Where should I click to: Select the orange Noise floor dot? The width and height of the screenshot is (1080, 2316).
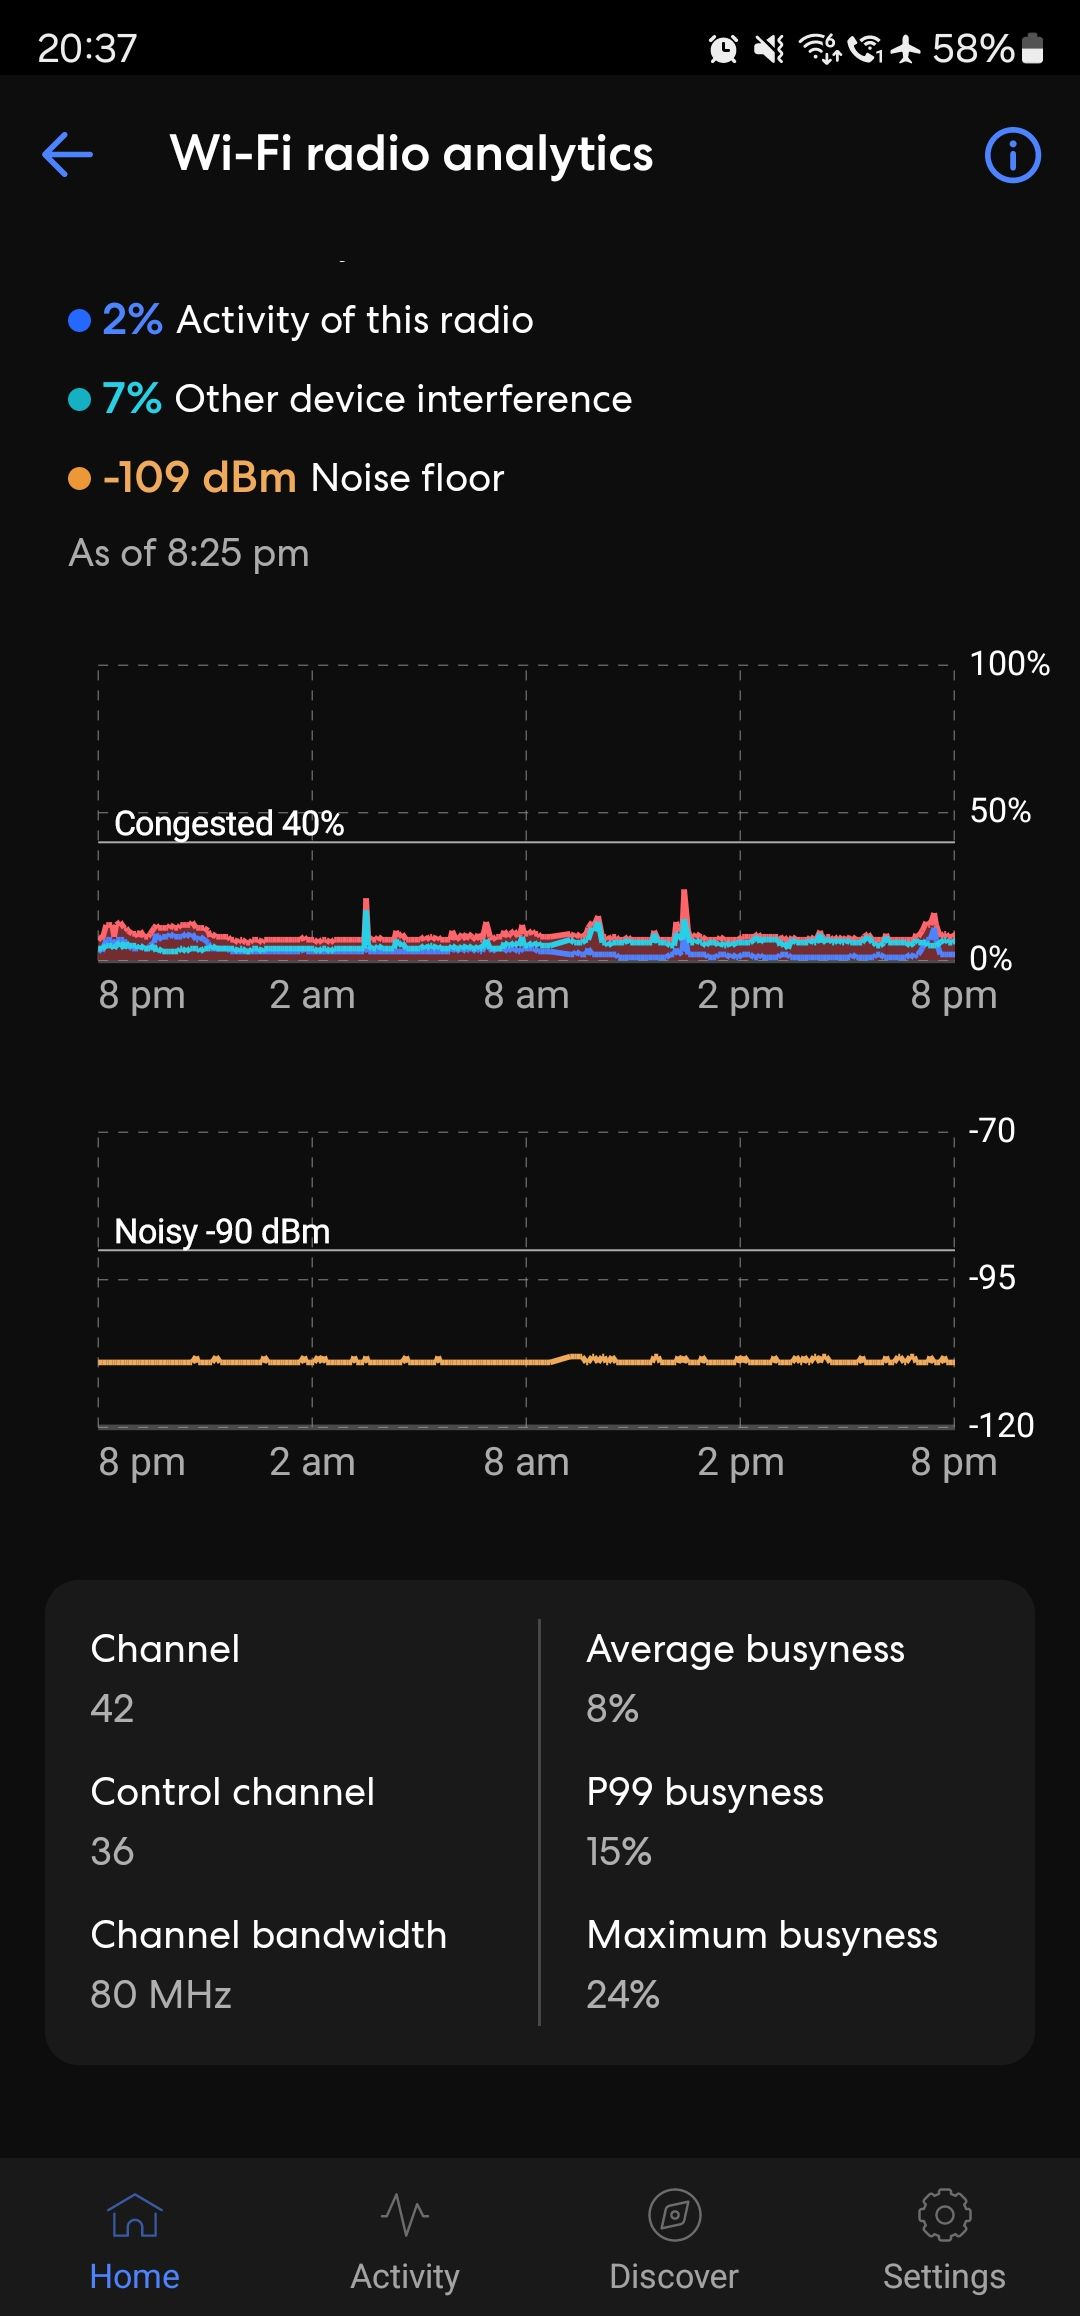pyautogui.click(x=79, y=479)
